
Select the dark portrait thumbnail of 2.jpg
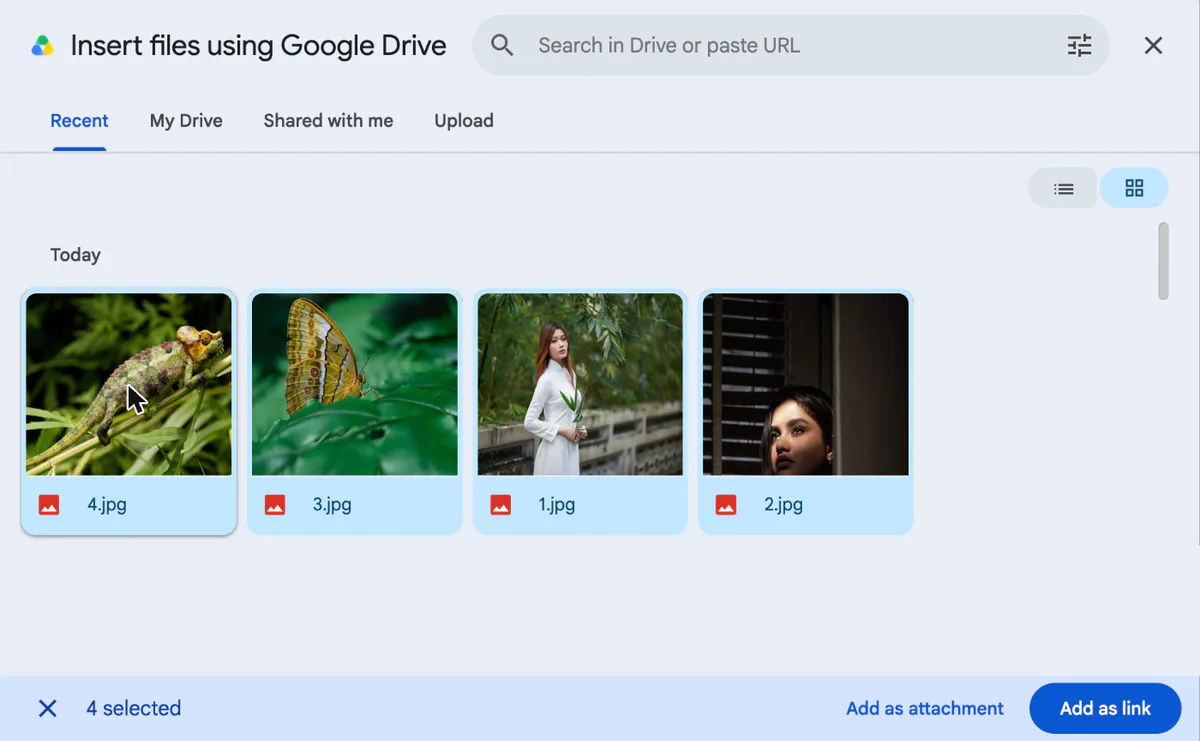(x=806, y=384)
